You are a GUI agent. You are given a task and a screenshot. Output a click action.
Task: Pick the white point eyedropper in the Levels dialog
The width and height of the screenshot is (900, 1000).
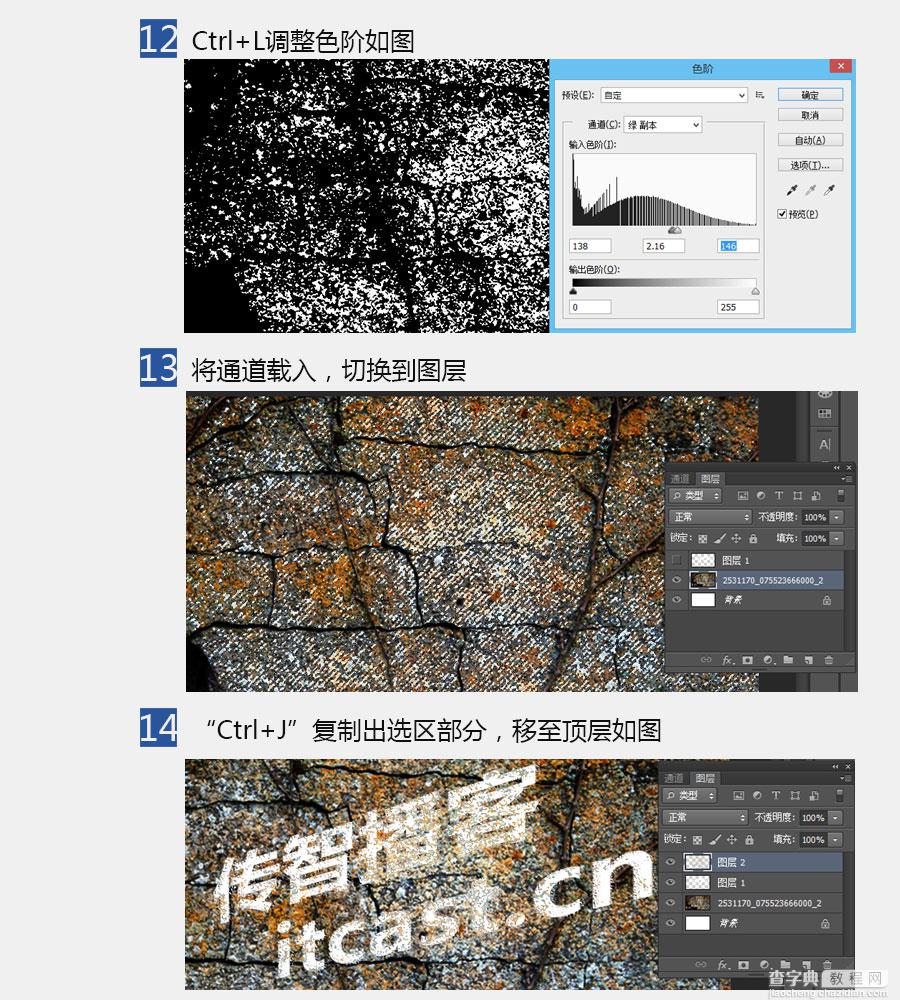[830, 190]
